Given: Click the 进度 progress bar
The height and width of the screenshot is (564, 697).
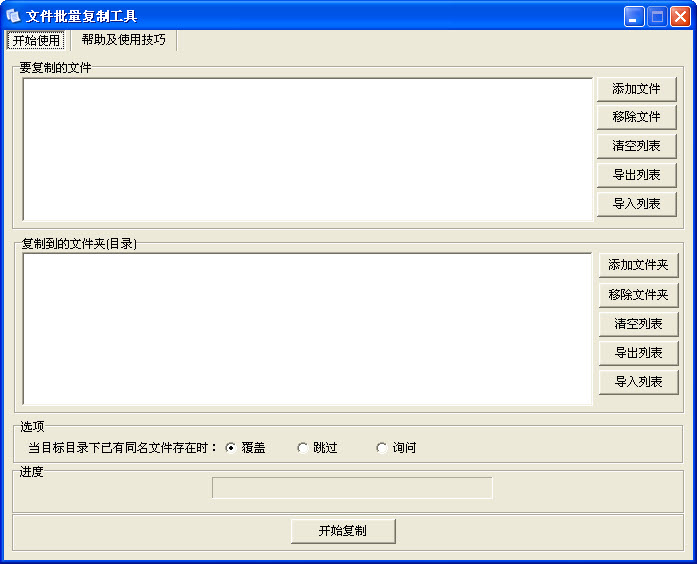Looking at the screenshot, I should (352, 488).
